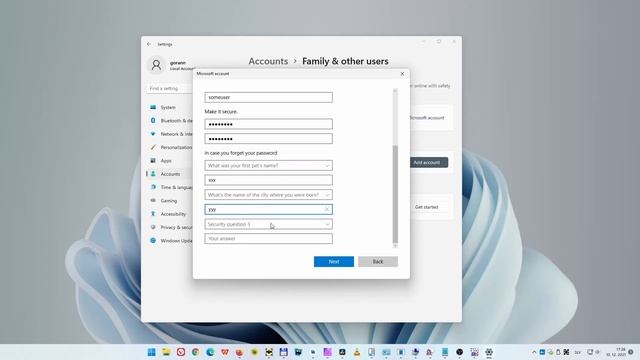Click the Apps icon in Settings sidebar
The width and height of the screenshot is (640, 360).
[153, 160]
